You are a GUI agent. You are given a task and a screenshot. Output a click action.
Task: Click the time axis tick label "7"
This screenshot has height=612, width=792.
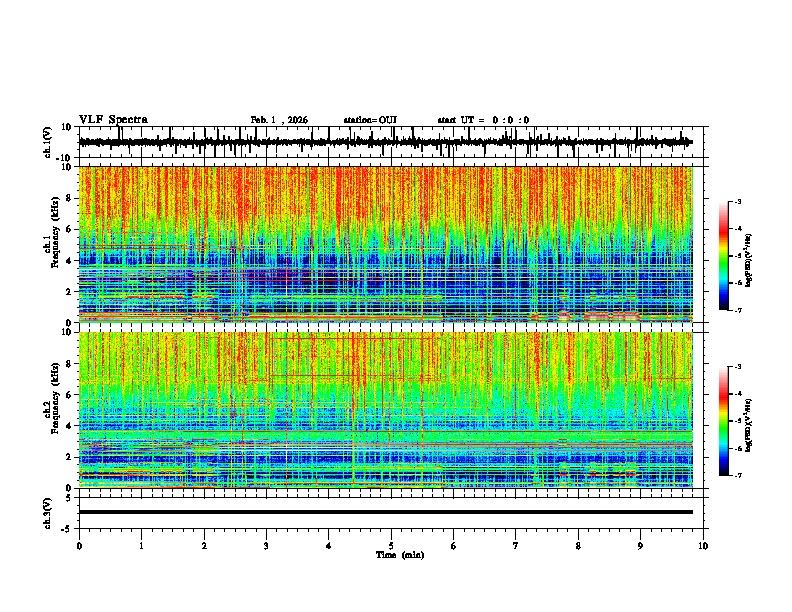point(516,546)
